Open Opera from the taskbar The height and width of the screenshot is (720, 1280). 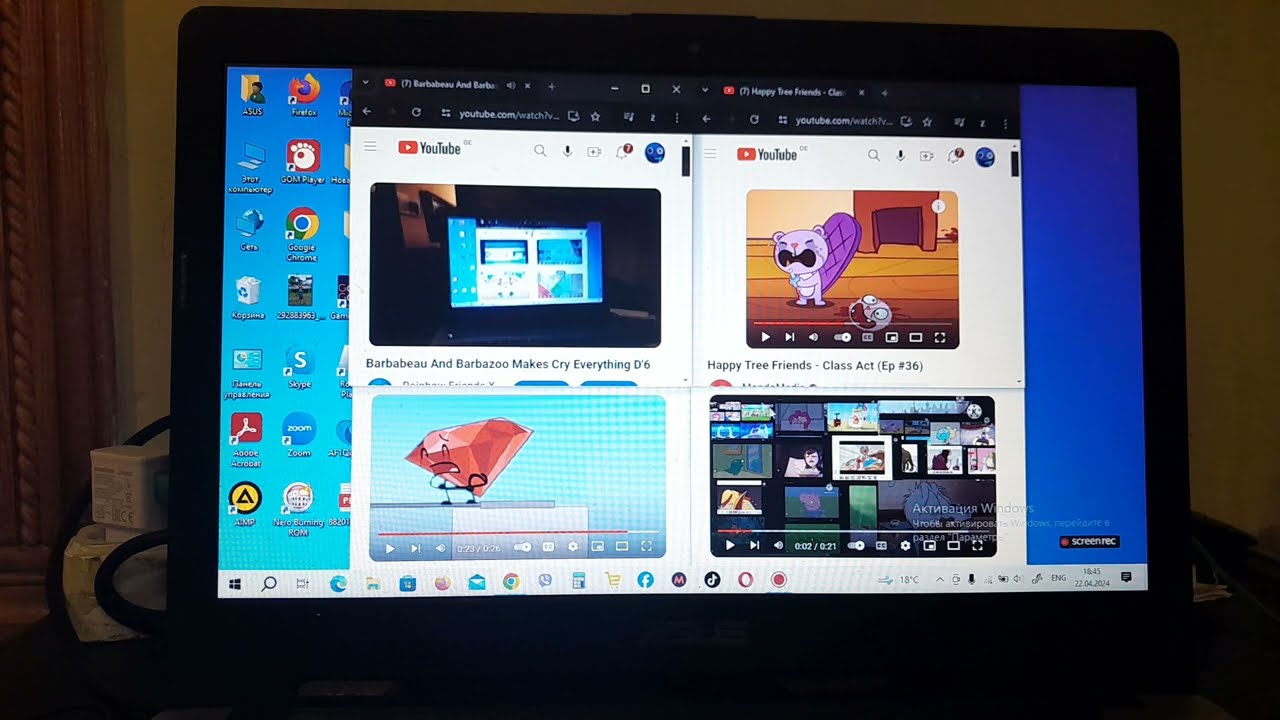pos(745,580)
